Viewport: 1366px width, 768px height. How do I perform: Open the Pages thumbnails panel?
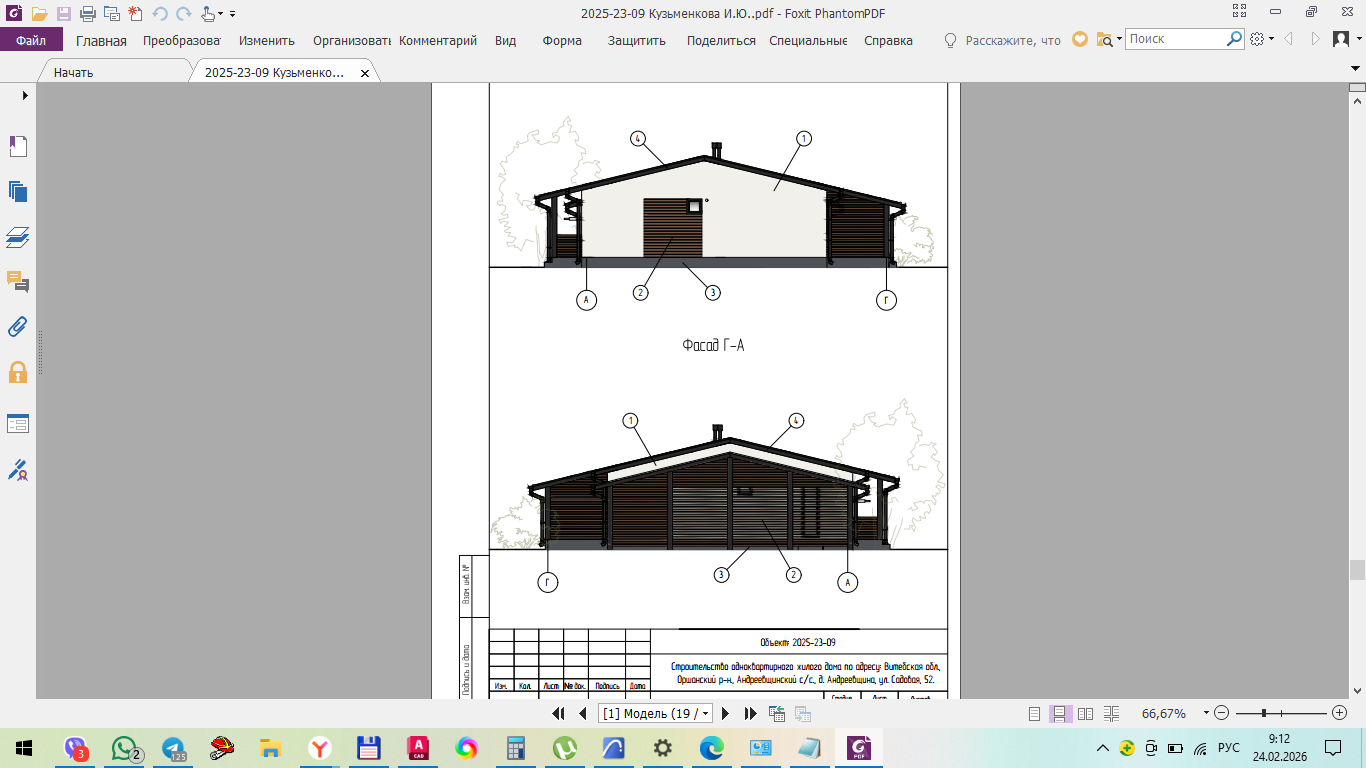[18, 192]
